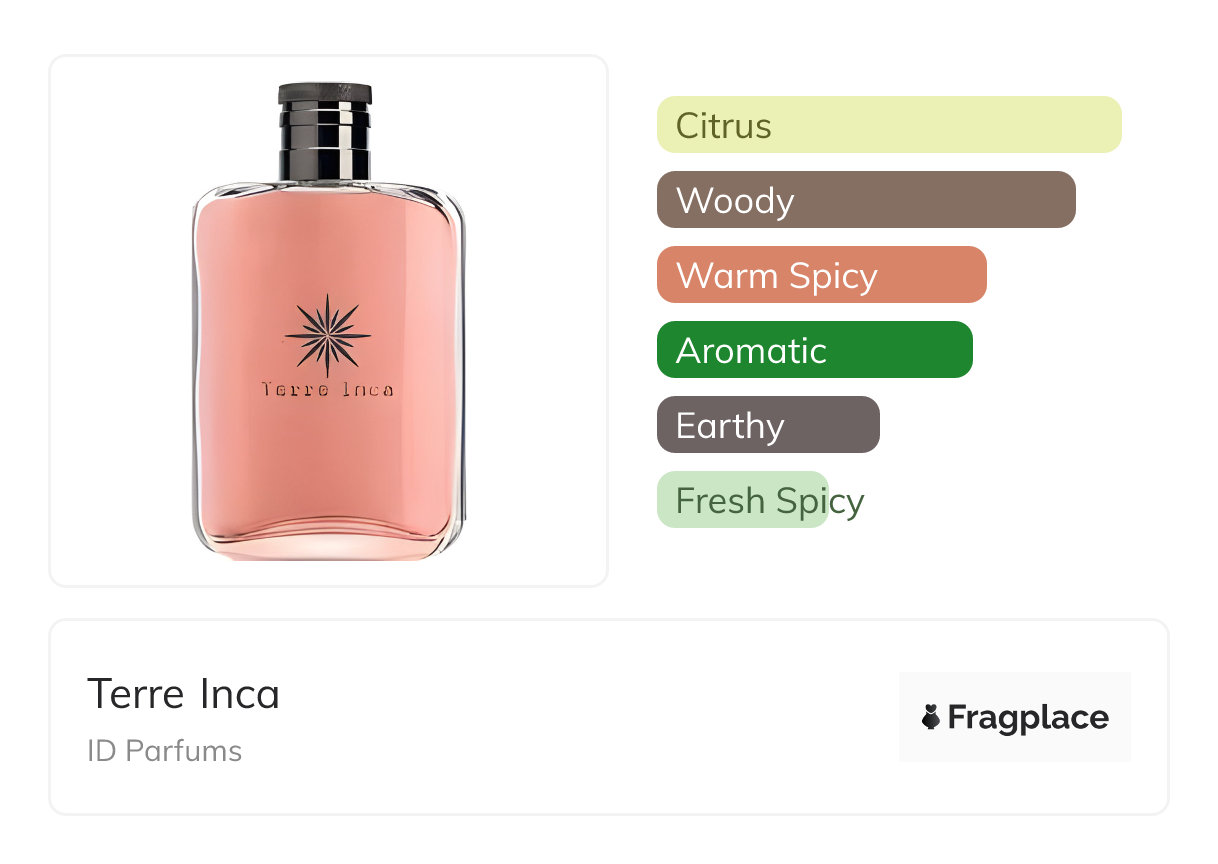This screenshot has height=864, width=1218.
Task: Click the thick glass base of the bottle
Action: point(328,540)
